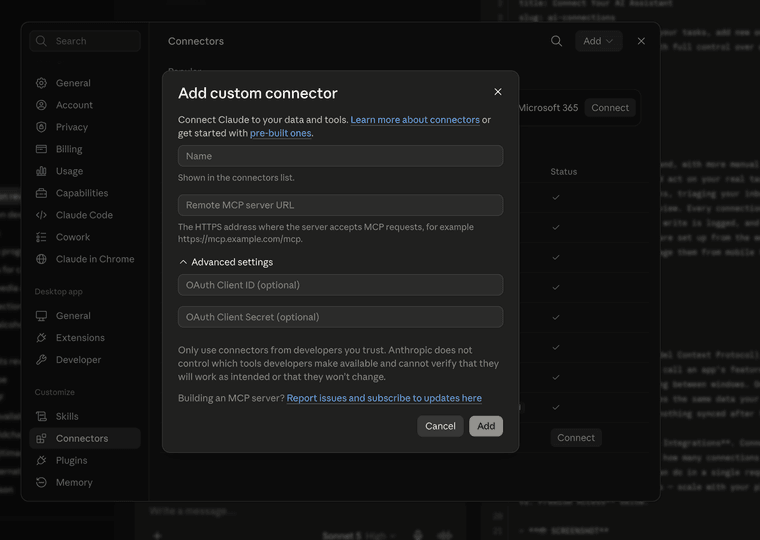Collapse the Advanced settings section
The image size is (760, 540).
pyautogui.click(x=226, y=262)
